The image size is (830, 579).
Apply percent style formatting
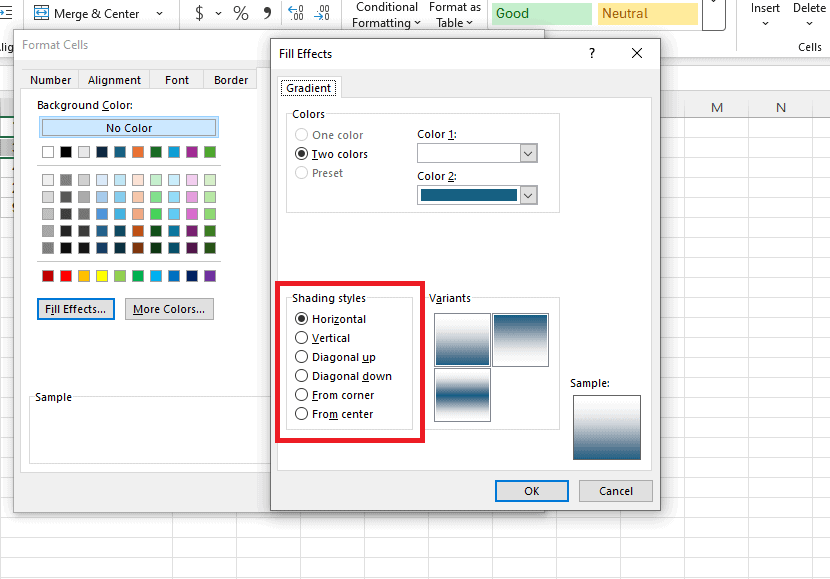point(241,13)
